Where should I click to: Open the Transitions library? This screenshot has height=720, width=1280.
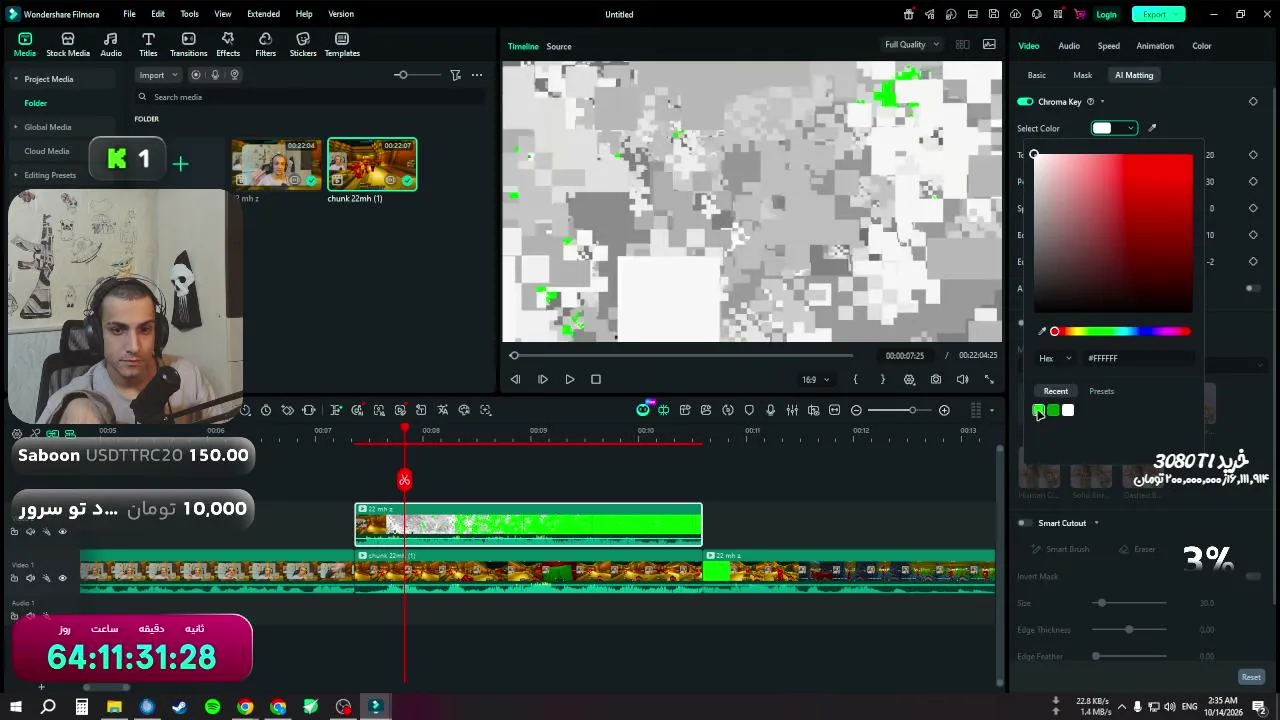point(188,45)
